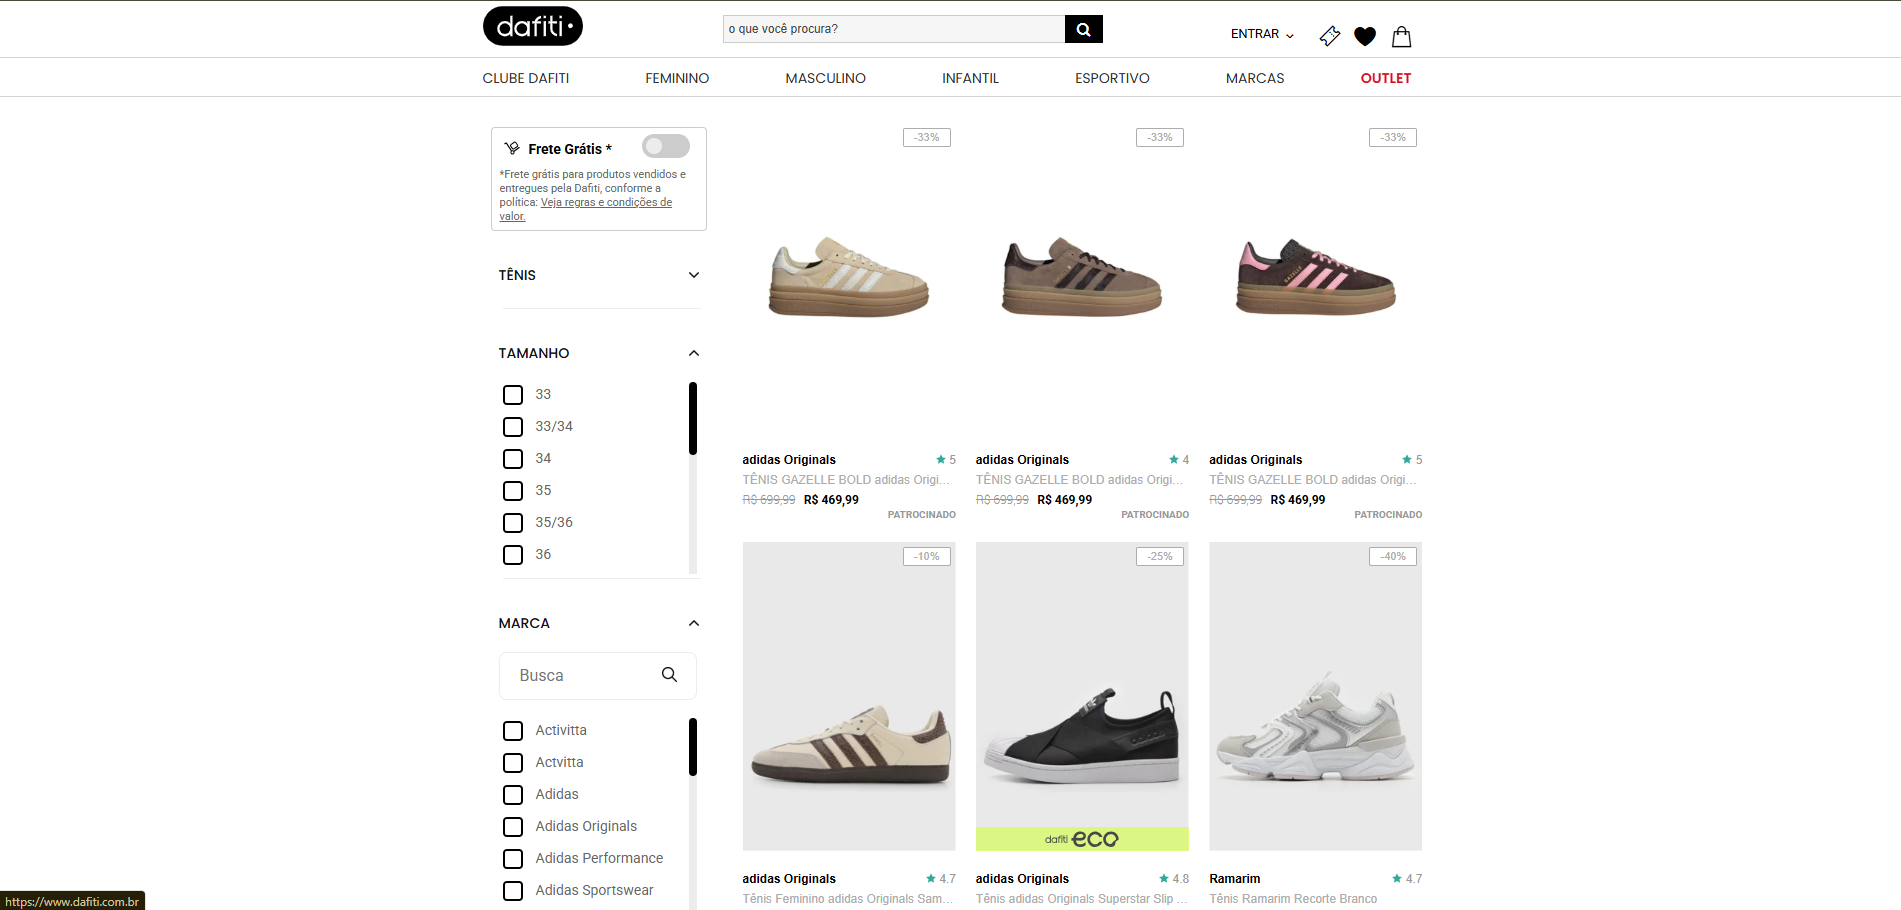Toggle the Frete Grátis switch
This screenshot has height=910, width=1901.
[x=666, y=147]
